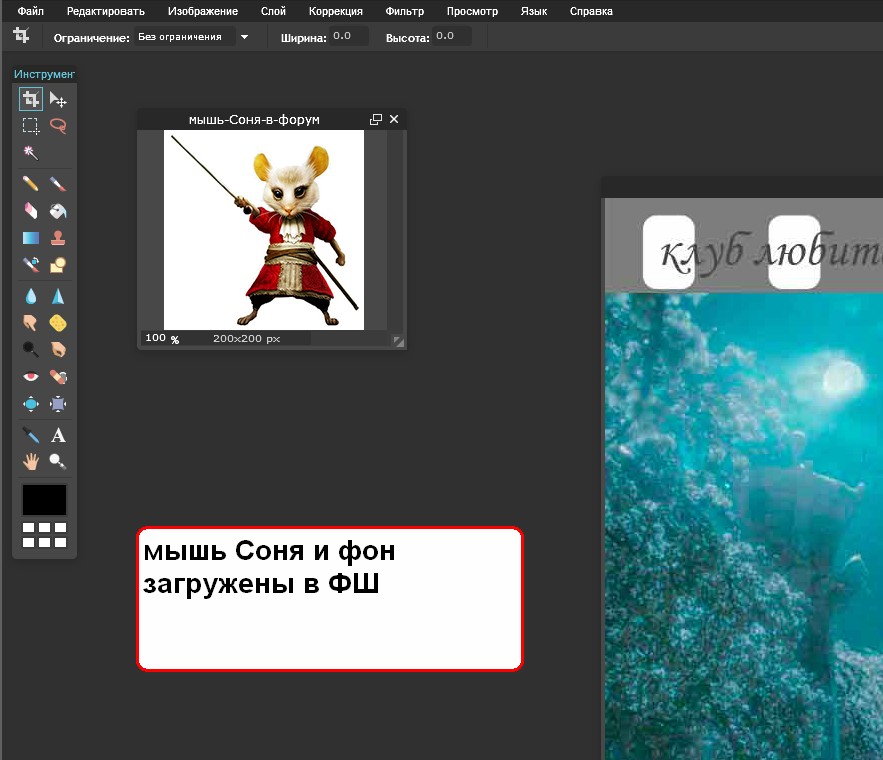Activate the Text tool
Screen dimensions: 883x760
click(58, 435)
